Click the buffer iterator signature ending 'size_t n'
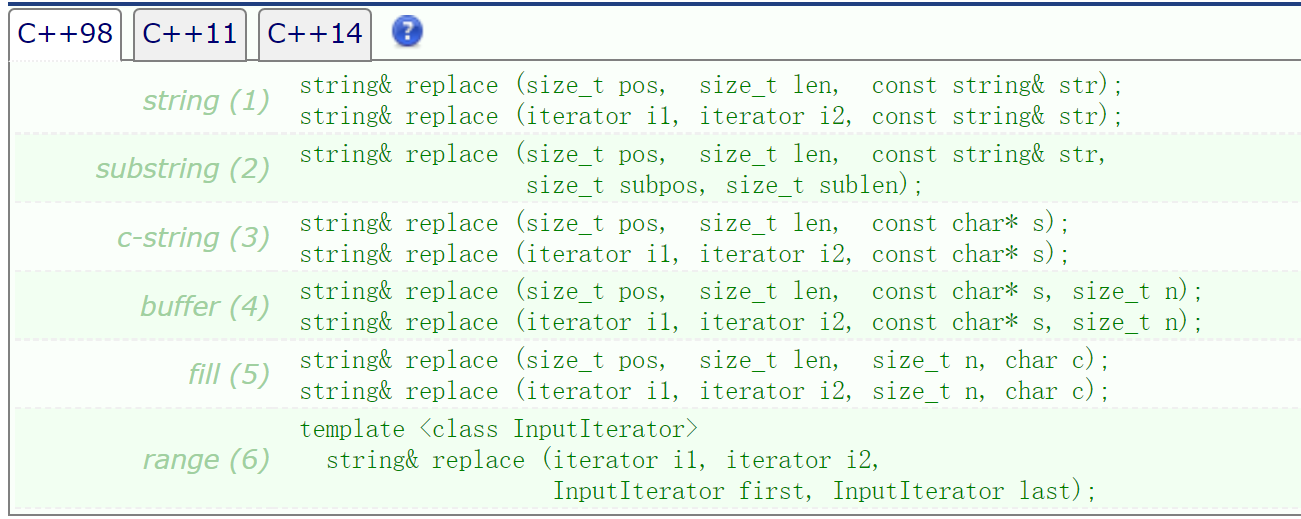The image size is (1301, 519). click(x=750, y=323)
